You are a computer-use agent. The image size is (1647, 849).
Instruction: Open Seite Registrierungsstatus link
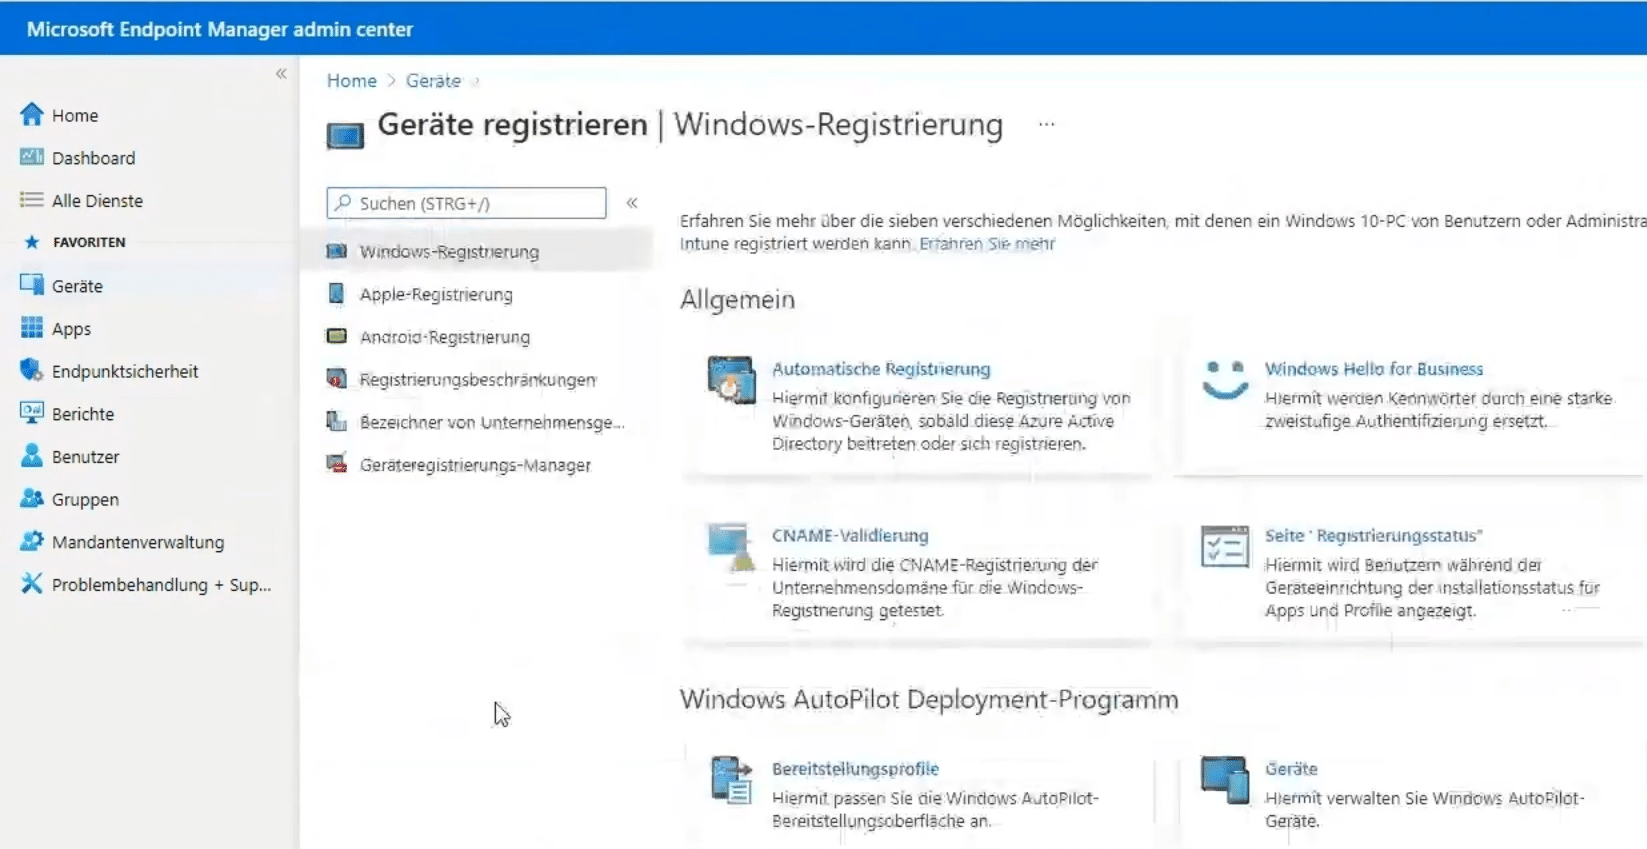click(1373, 536)
